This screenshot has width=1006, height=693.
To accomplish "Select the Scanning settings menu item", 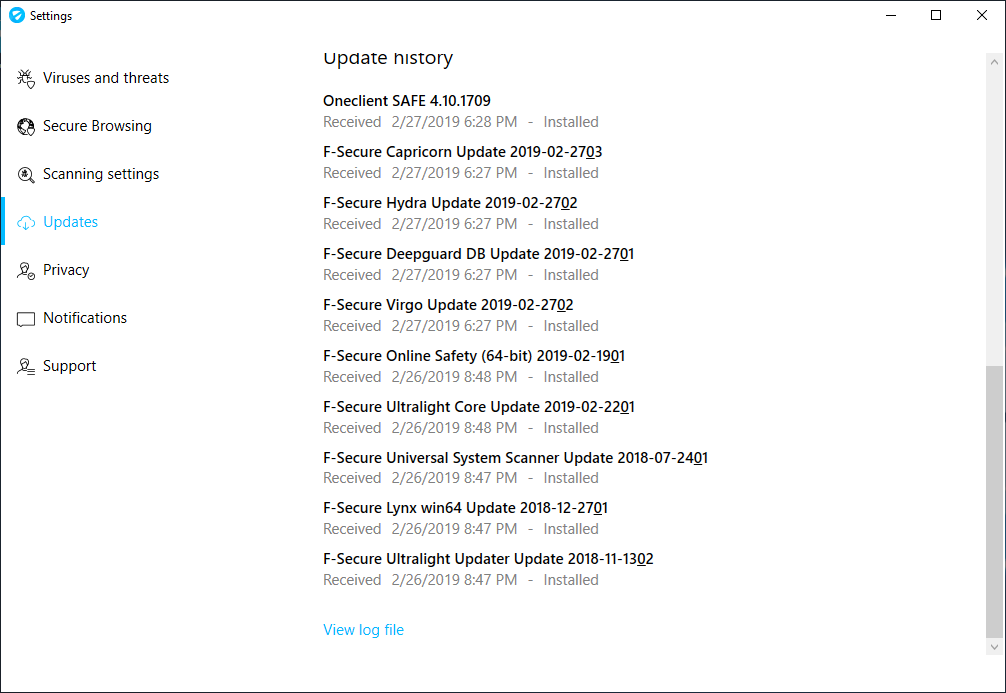I will pos(101,174).
